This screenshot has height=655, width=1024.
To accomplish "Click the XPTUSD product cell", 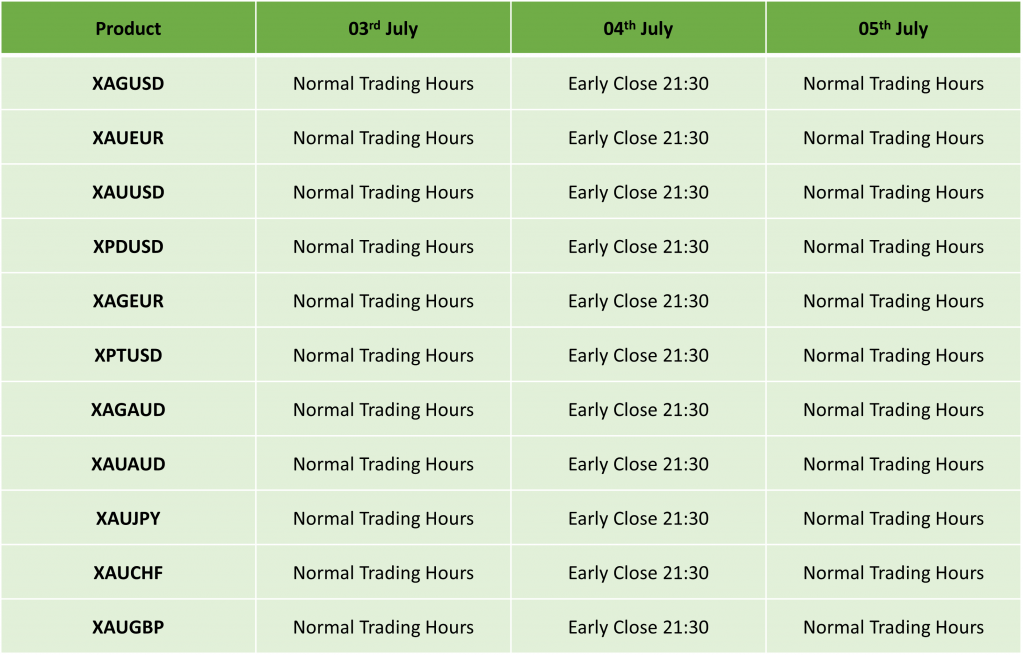I will pyautogui.click(x=128, y=355).
